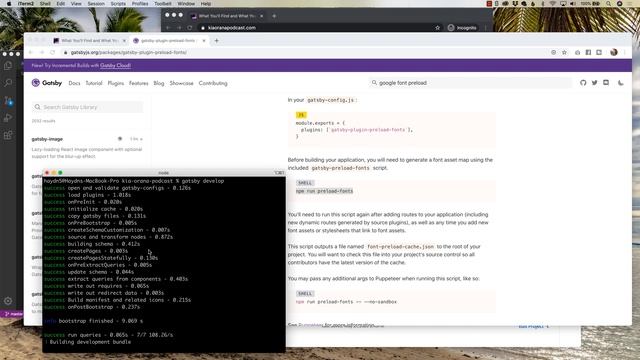The width and height of the screenshot is (640, 360).
Task: Click the Gatsby logo in the site header
Action: pyautogui.click(x=47, y=83)
